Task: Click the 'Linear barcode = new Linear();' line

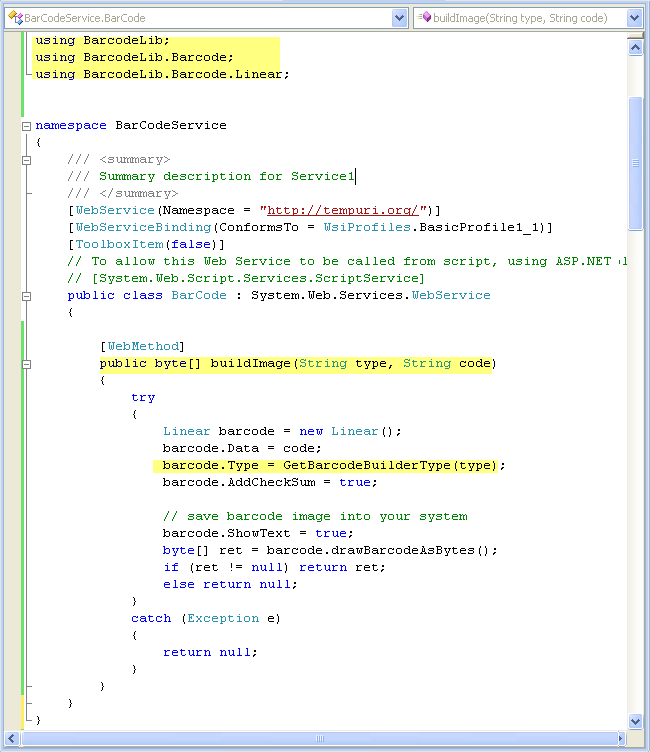Action: point(282,431)
